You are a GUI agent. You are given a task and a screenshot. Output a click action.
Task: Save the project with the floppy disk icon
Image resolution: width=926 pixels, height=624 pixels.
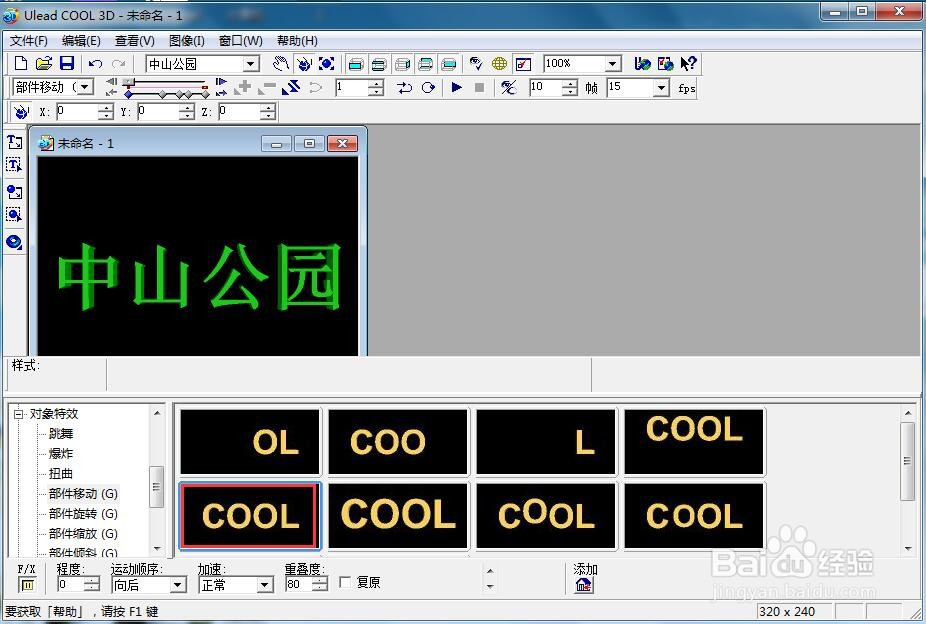[67, 63]
